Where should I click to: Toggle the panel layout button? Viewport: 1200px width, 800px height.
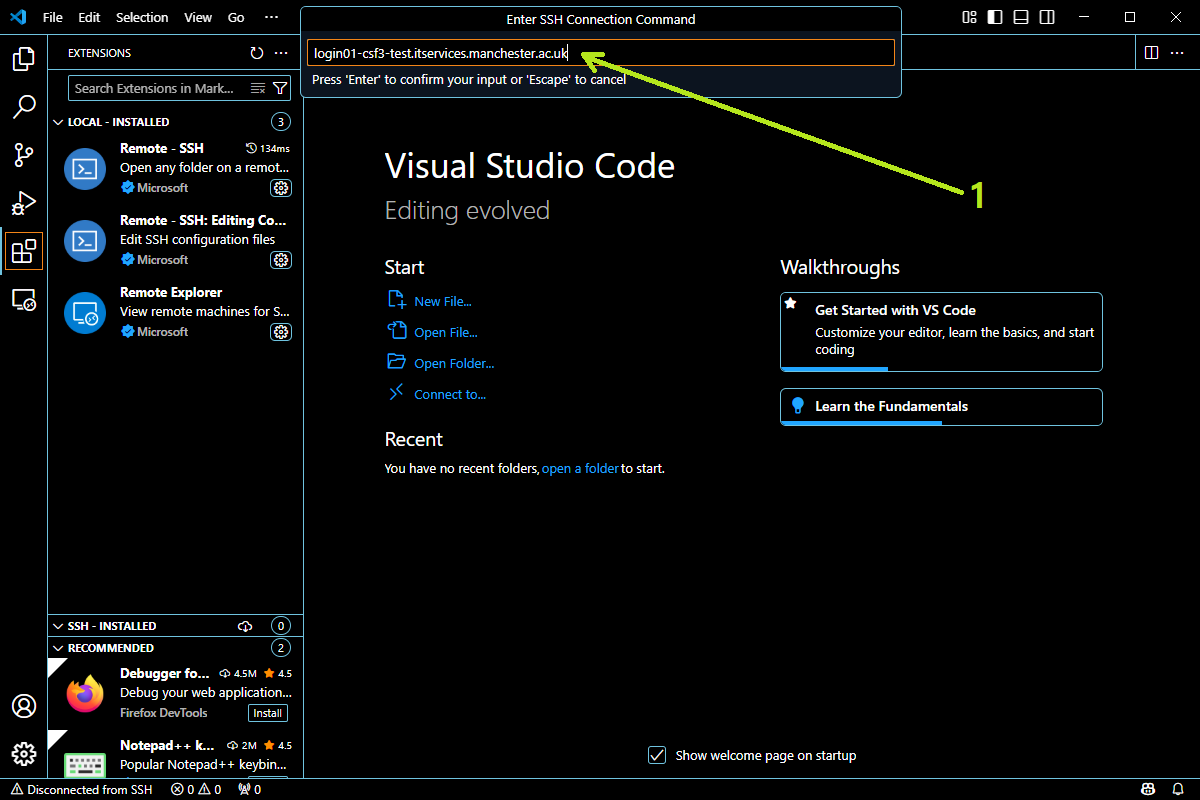[1021, 18]
